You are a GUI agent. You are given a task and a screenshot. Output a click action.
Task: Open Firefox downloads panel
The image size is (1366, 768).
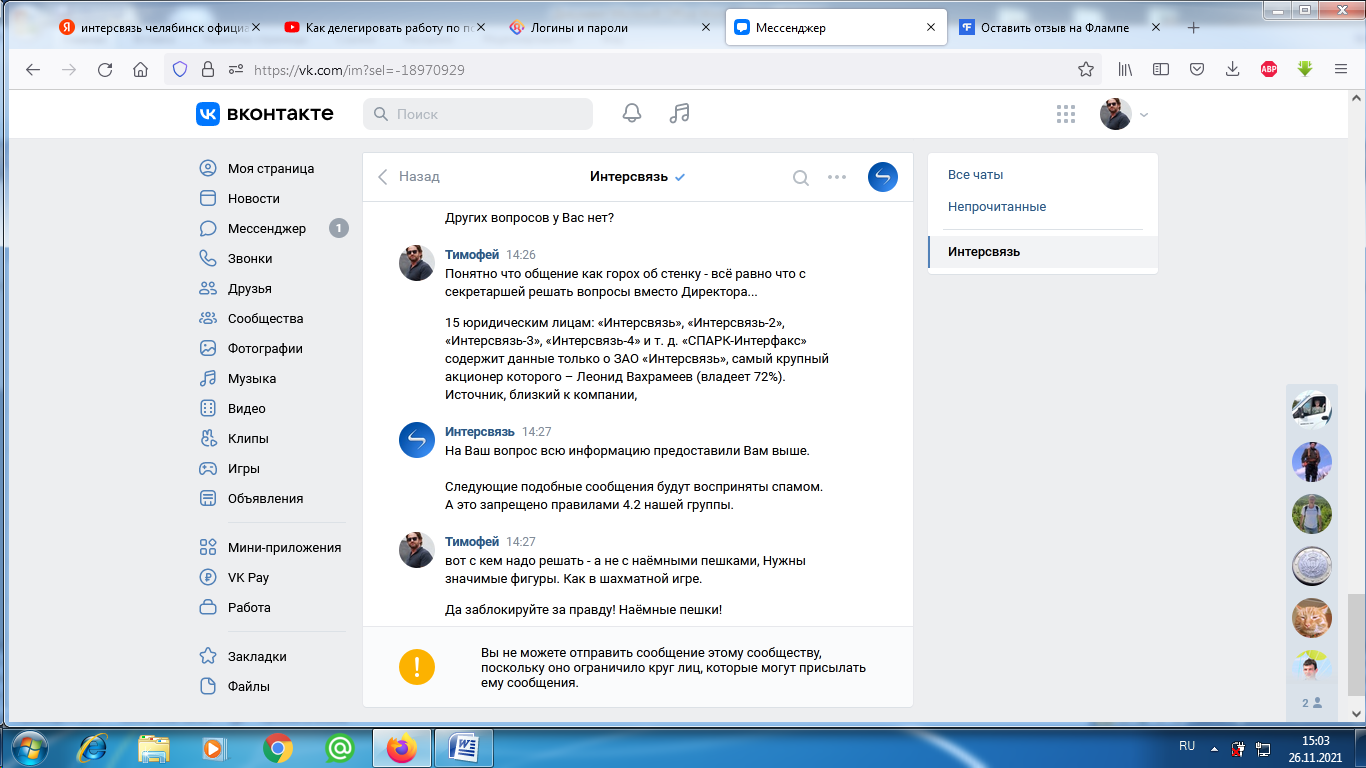tap(1233, 69)
